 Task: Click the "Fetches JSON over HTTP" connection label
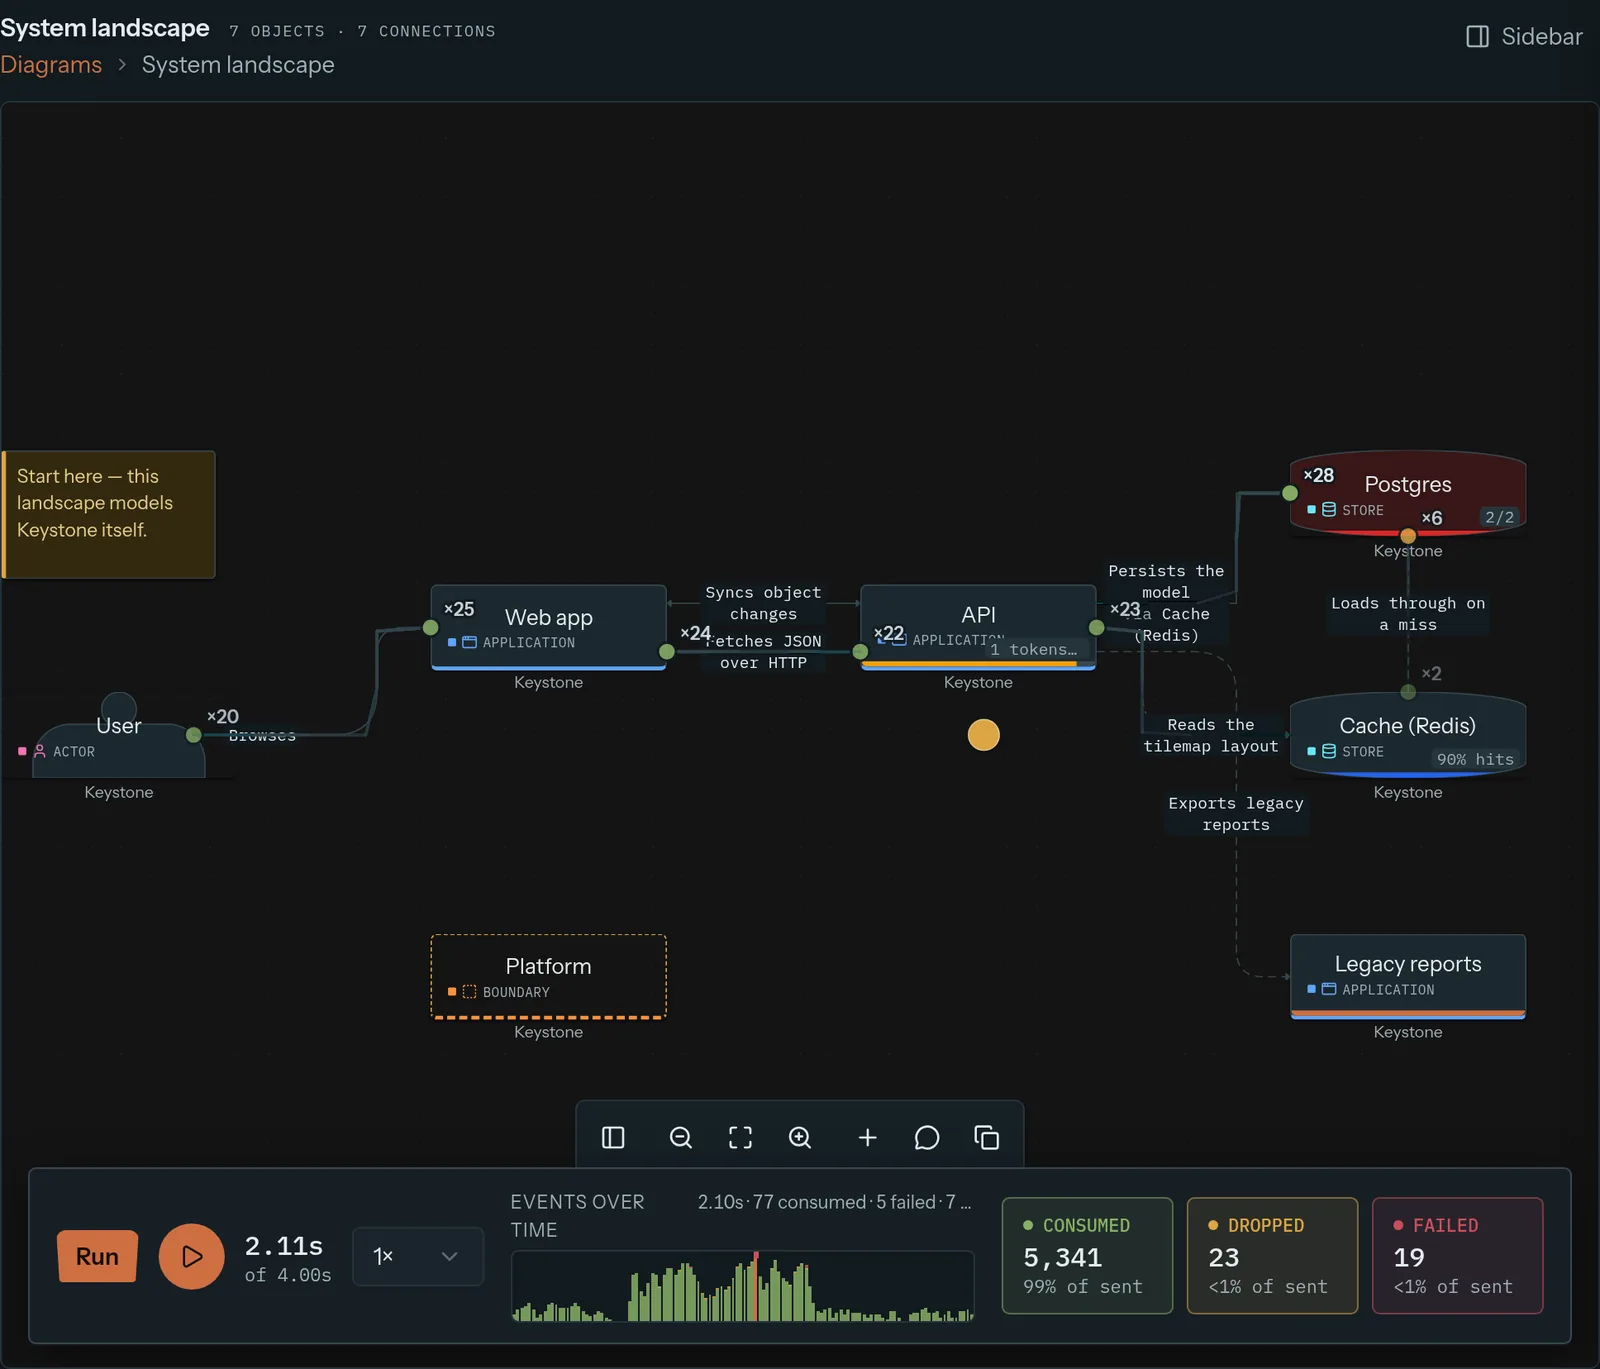click(x=764, y=652)
